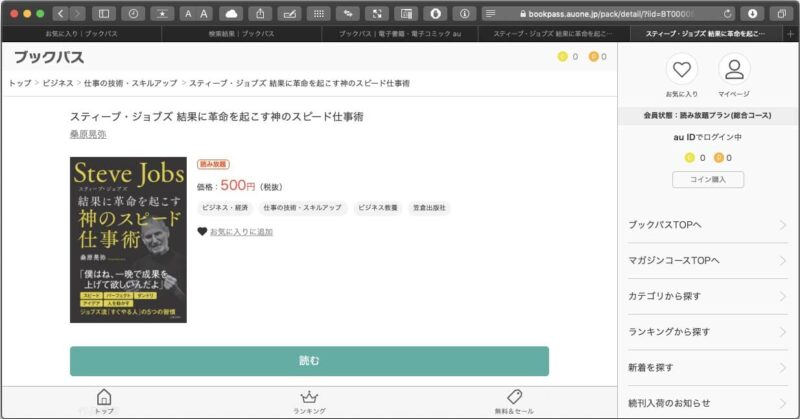This screenshot has height=419, width=800.
Task: Increase text size with large A
Action: [204, 14]
